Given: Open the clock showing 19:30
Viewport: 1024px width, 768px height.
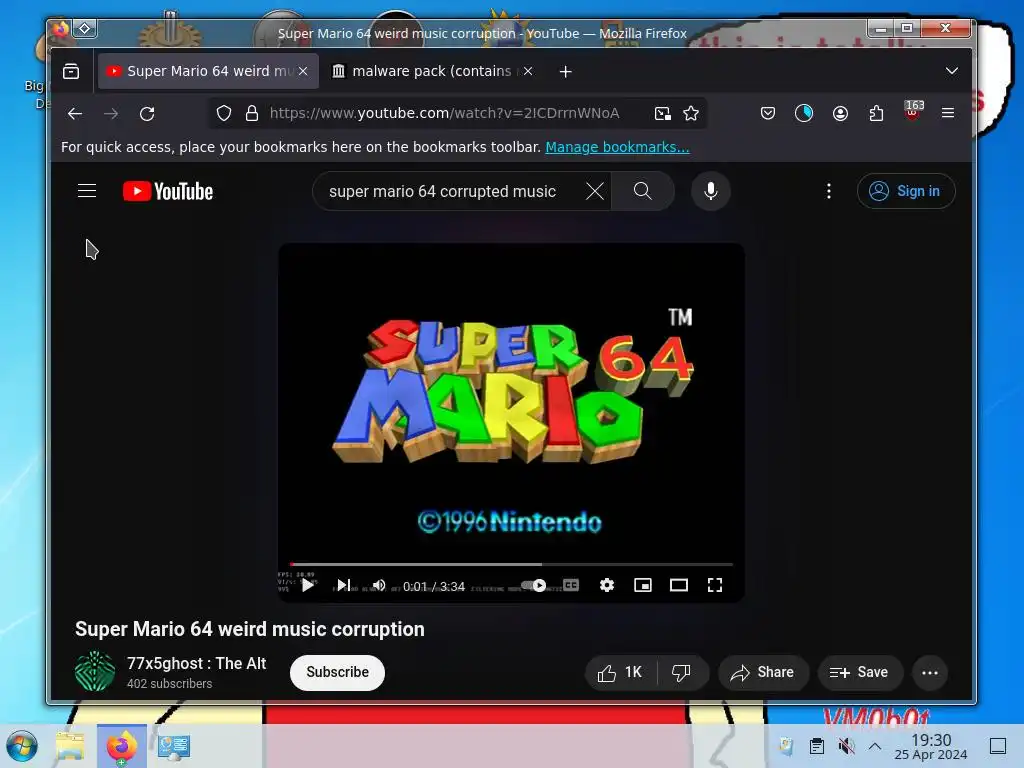Looking at the screenshot, I should 931,746.
